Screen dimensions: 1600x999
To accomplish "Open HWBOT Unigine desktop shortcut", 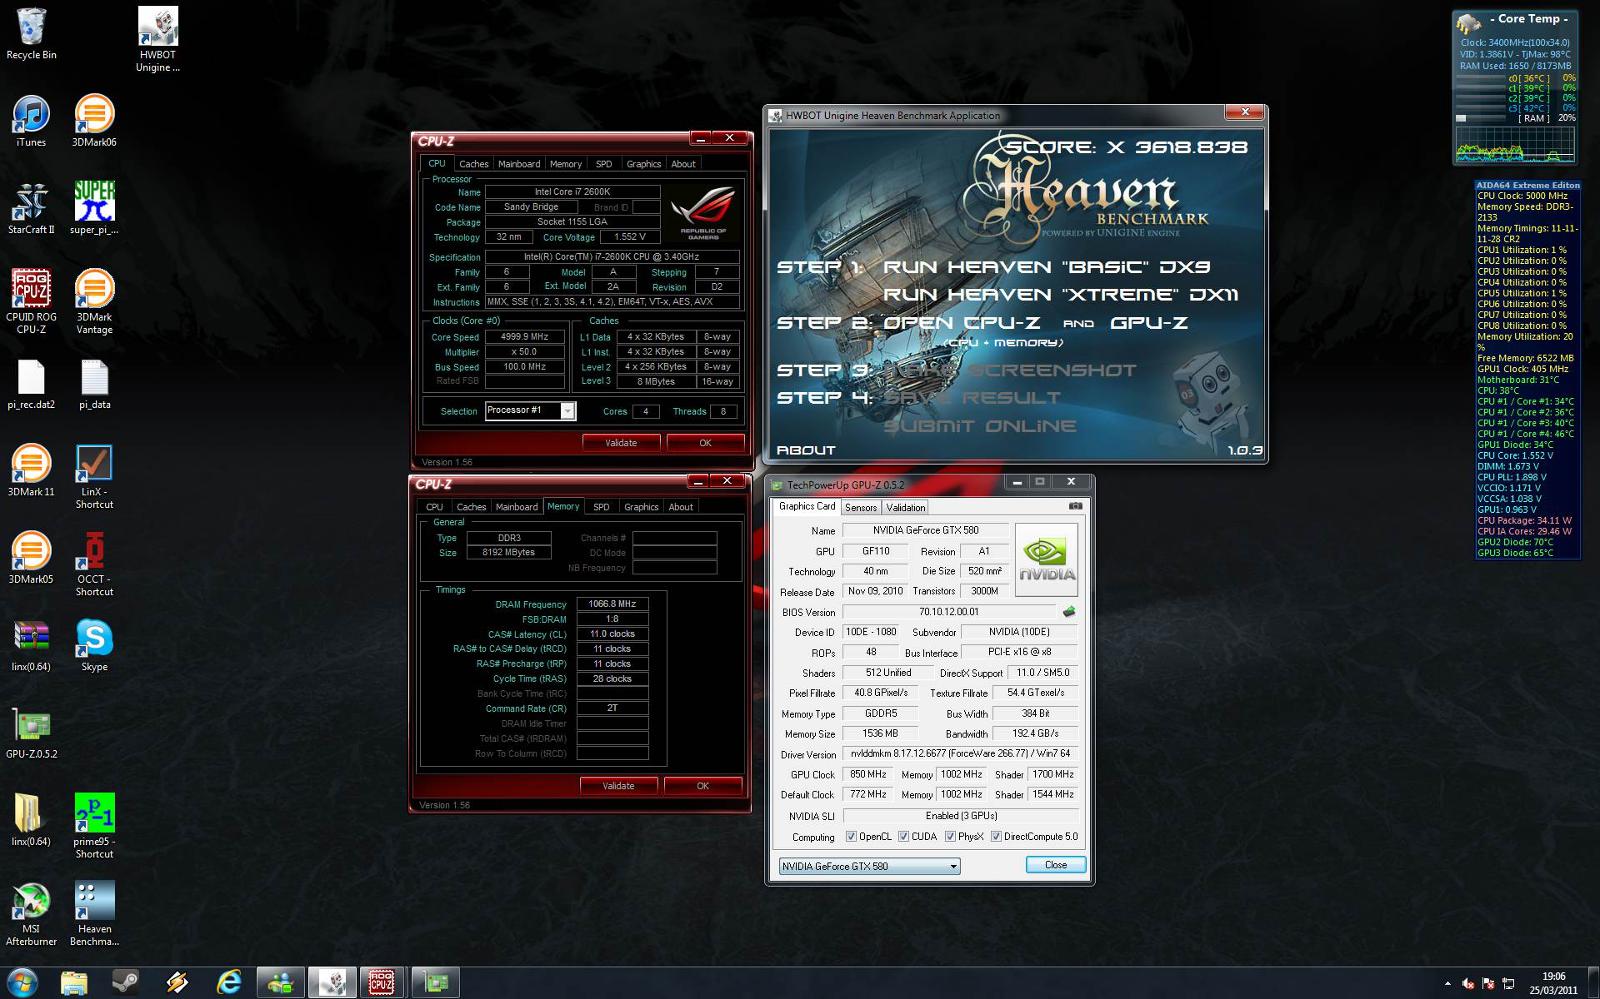I will [158, 40].
